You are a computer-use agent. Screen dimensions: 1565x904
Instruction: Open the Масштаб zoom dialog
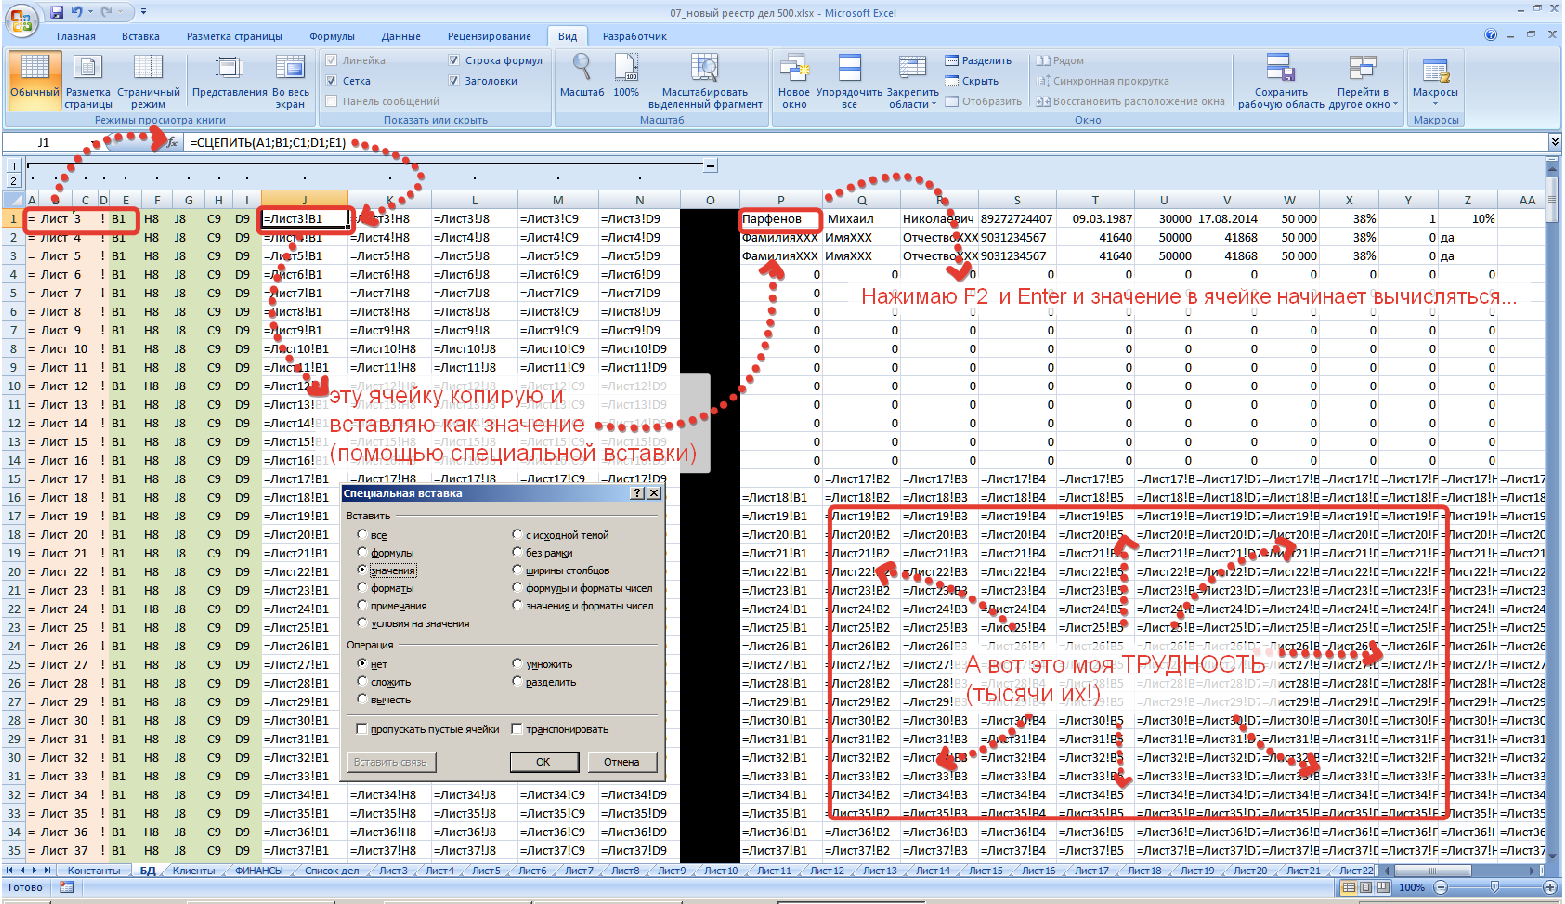[x=582, y=78]
